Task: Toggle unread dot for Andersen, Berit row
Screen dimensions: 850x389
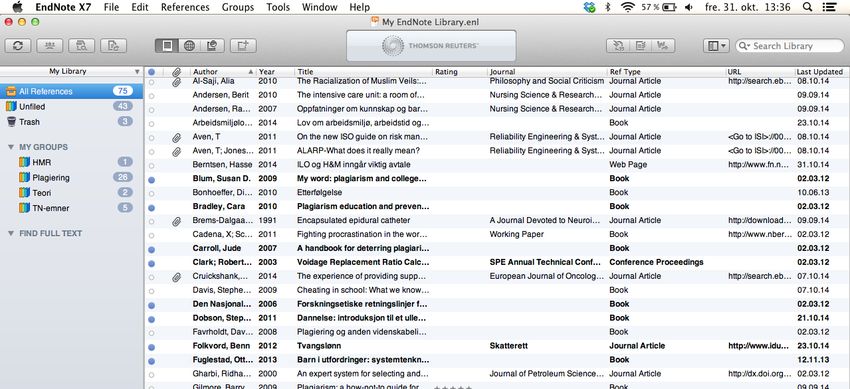Action: point(152,95)
